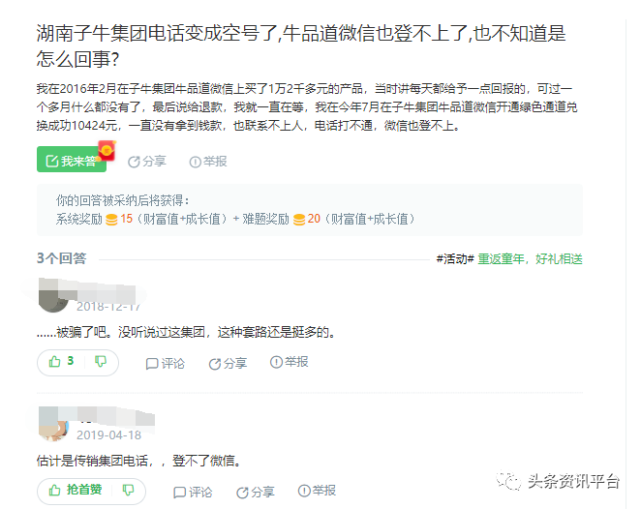Open 评论 comments on the second answer

(193, 492)
